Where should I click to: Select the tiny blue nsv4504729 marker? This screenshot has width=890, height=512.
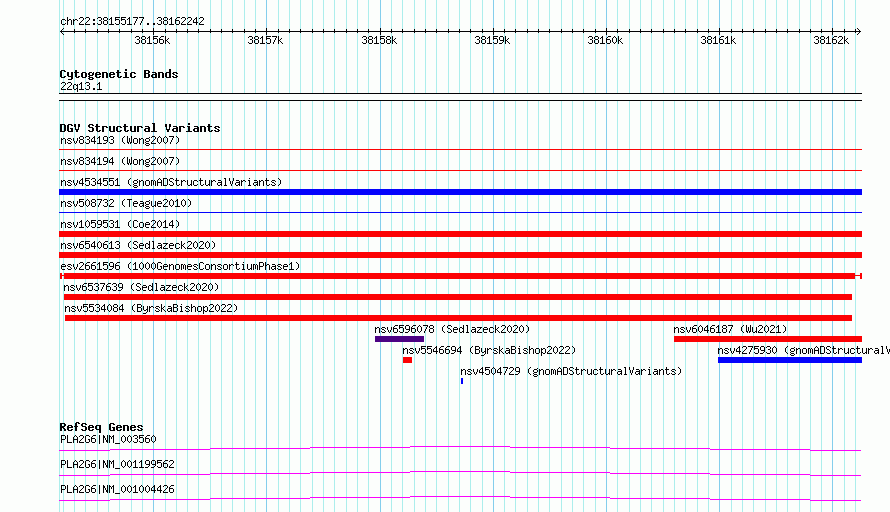tap(462, 381)
